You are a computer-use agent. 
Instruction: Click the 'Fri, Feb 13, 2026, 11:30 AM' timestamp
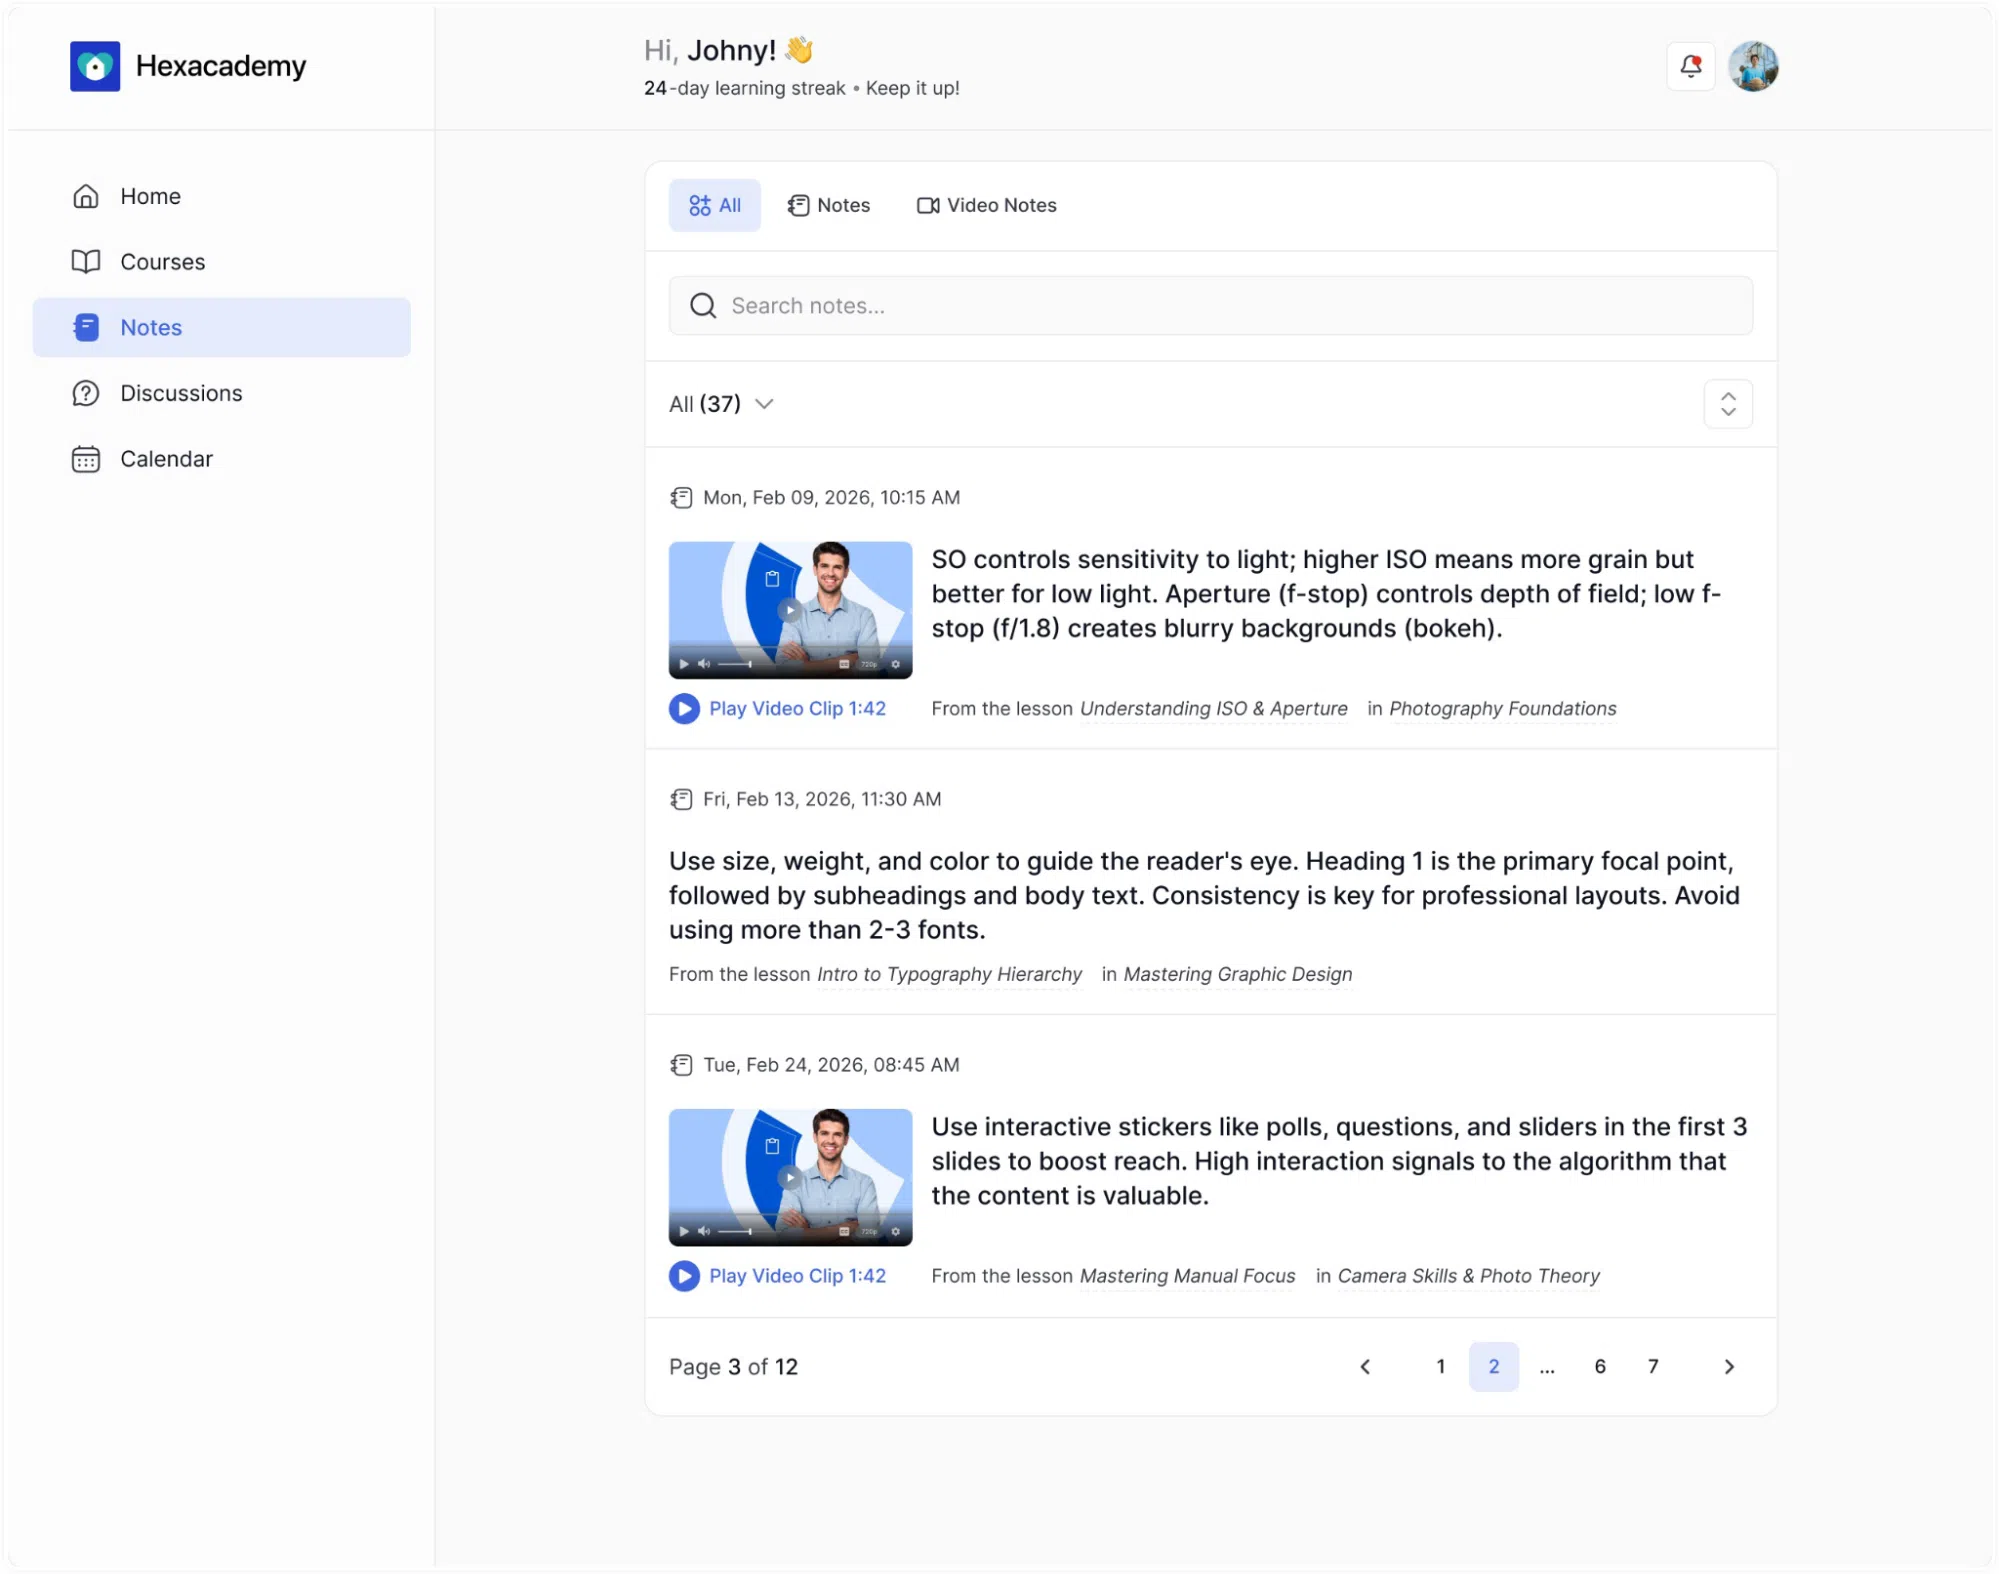(x=822, y=799)
